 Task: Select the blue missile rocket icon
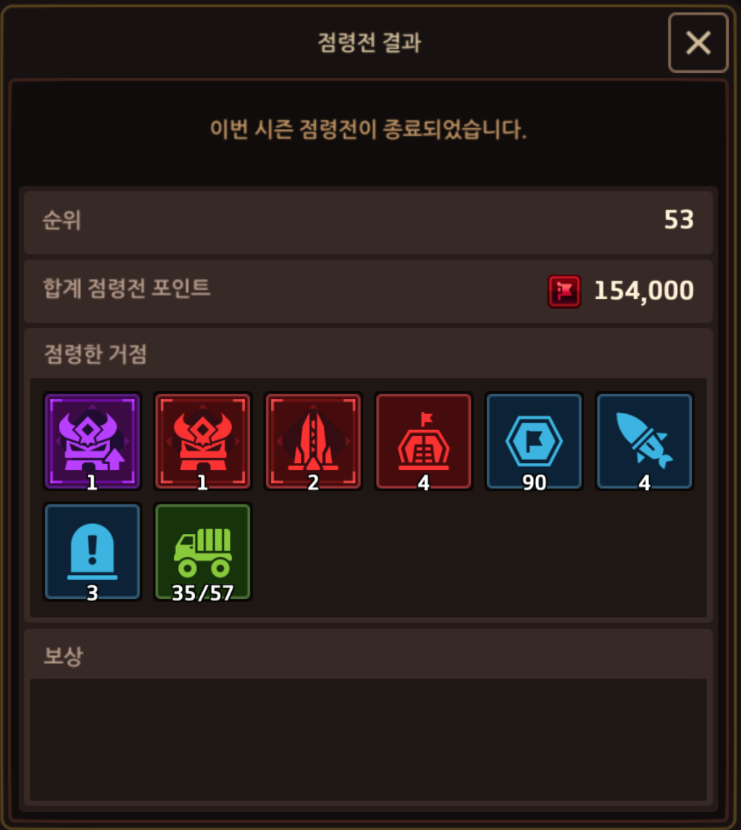[645, 441]
